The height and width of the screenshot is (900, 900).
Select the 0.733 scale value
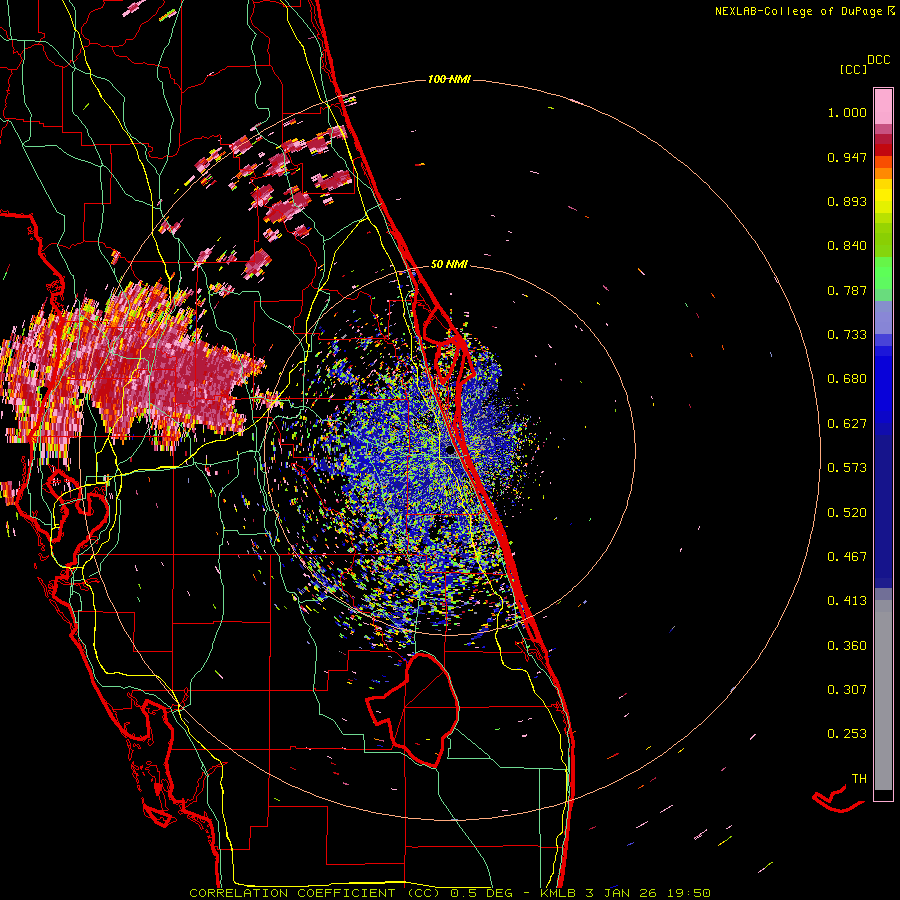point(847,335)
